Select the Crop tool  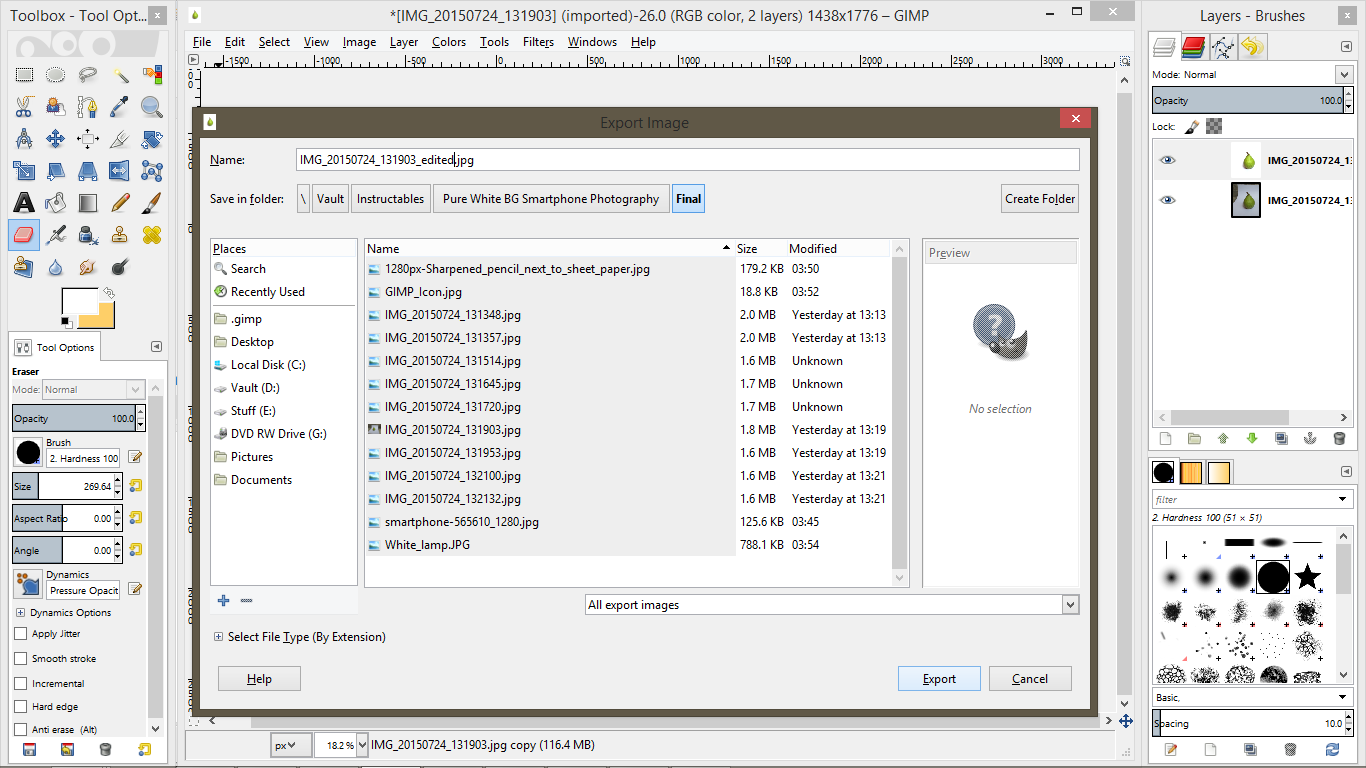pos(120,139)
